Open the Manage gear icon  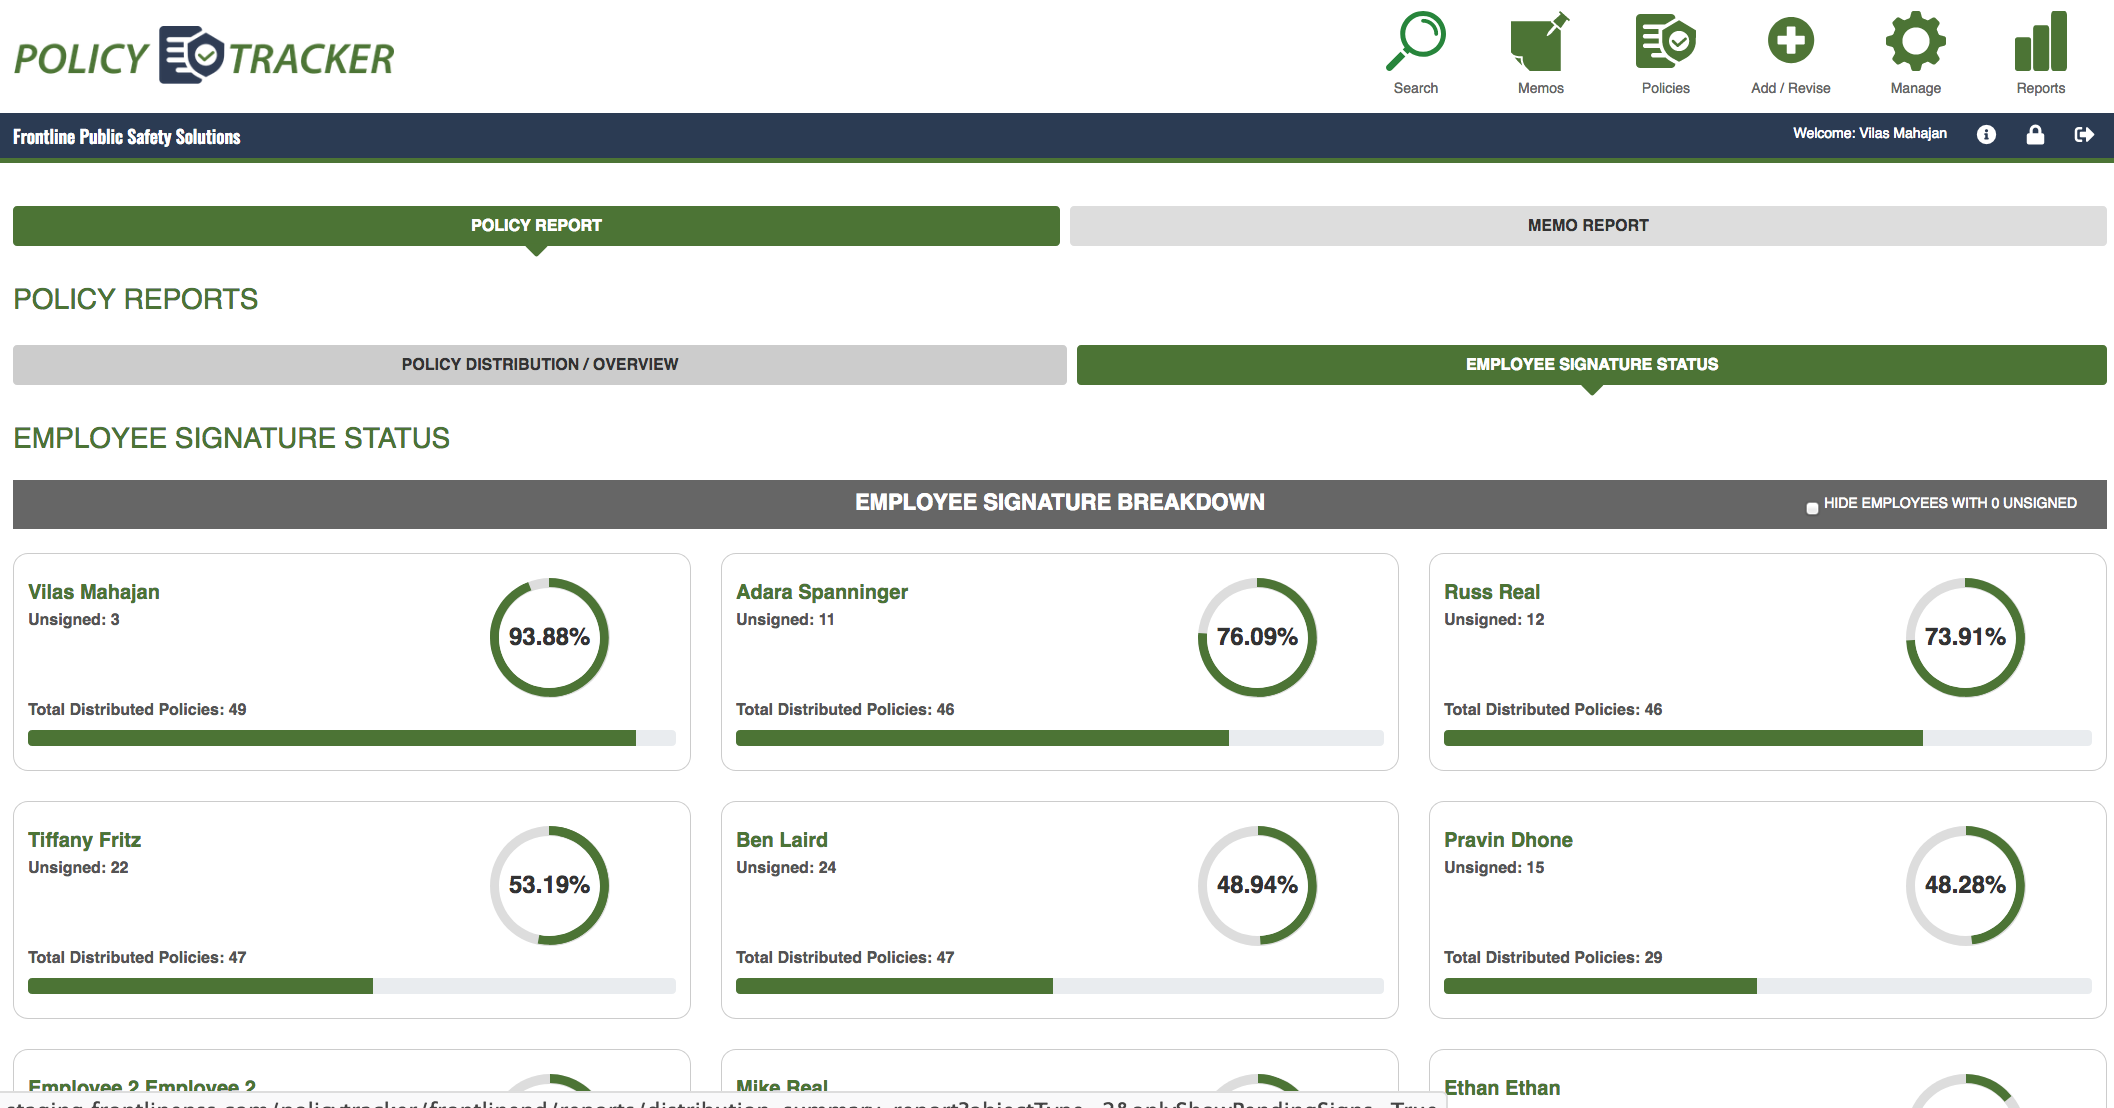click(1914, 40)
